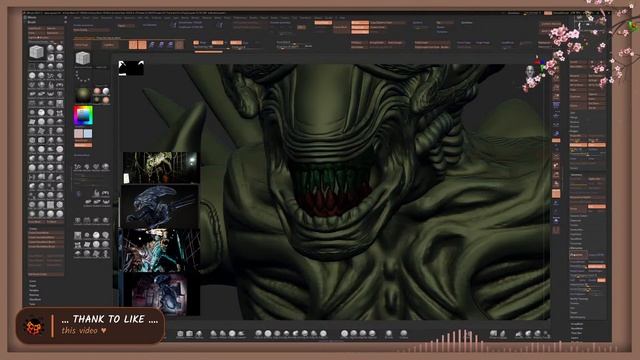
Task: Open the black alpha thumbnail at the canvas corner
Action: 131,68
